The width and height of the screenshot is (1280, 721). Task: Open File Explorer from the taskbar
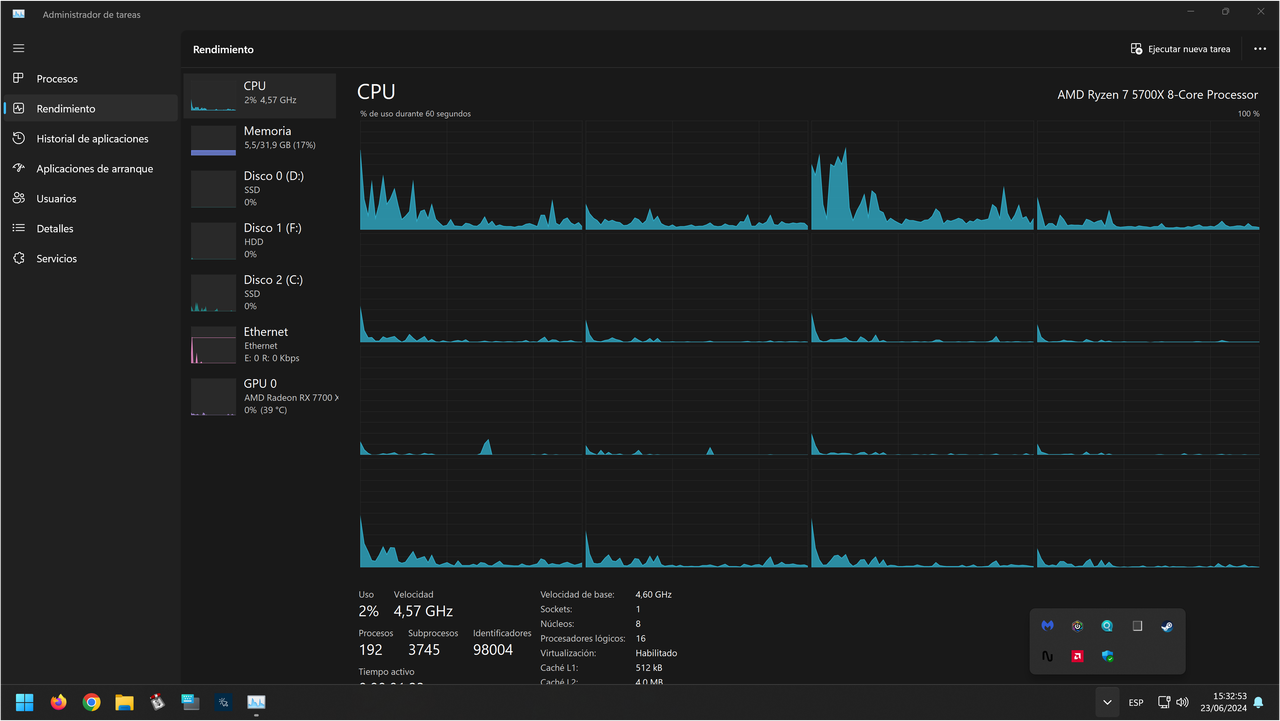coord(124,702)
